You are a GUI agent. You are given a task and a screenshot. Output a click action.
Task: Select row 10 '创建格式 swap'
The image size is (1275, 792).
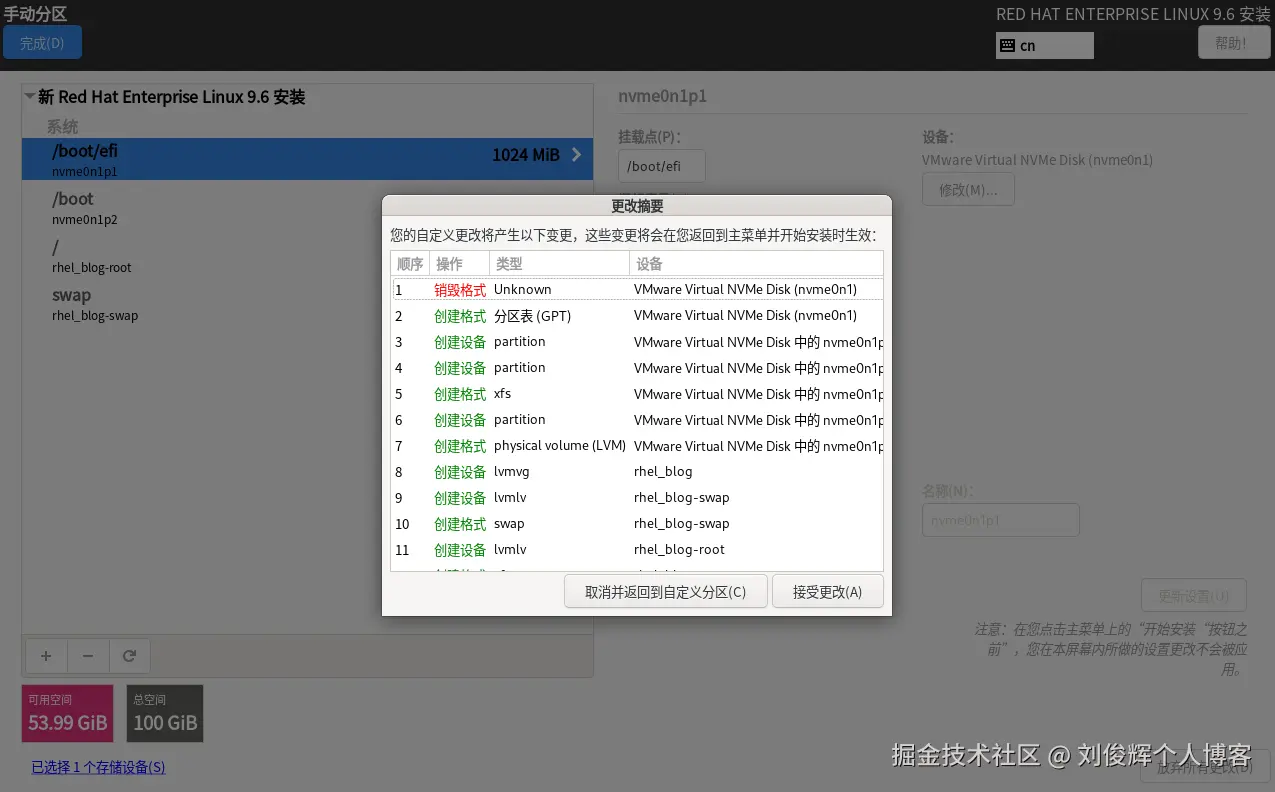point(637,523)
